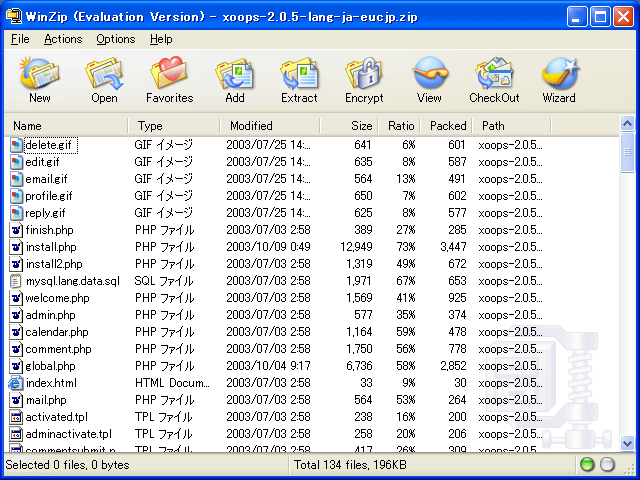Click the Add files toolbar icon
The image size is (640, 480).
tap(235, 73)
